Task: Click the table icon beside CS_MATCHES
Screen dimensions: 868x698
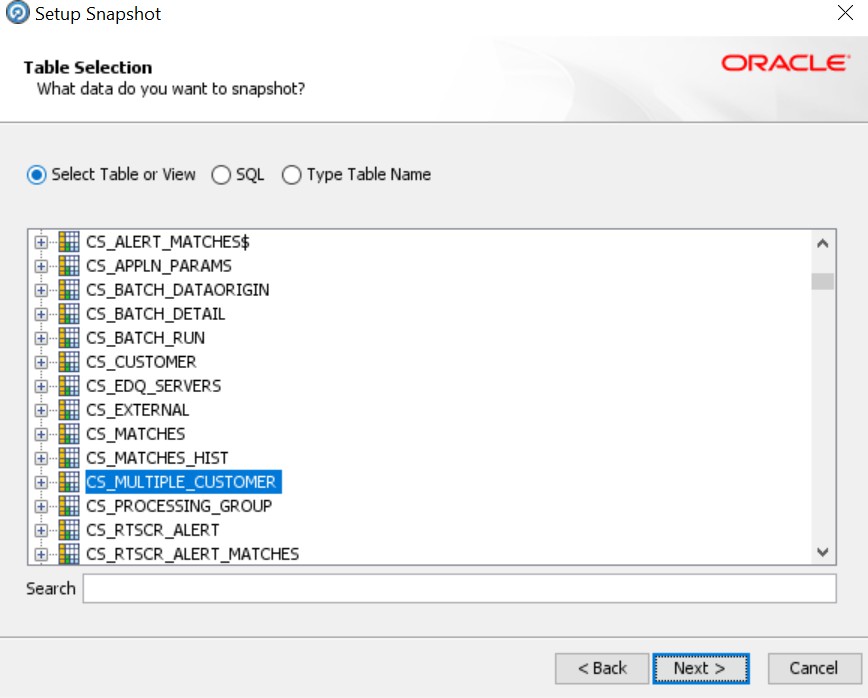Action: [x=69, y=434]
